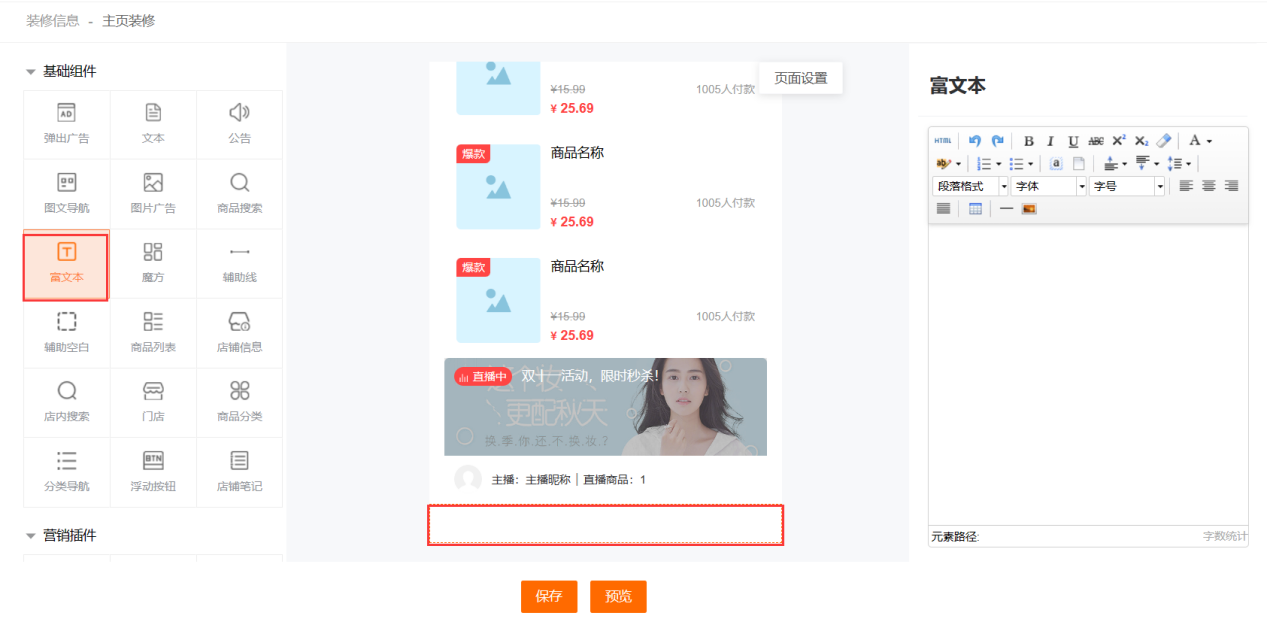
Task: Open the 段落格式 dropdown
Action: (969, 186)
